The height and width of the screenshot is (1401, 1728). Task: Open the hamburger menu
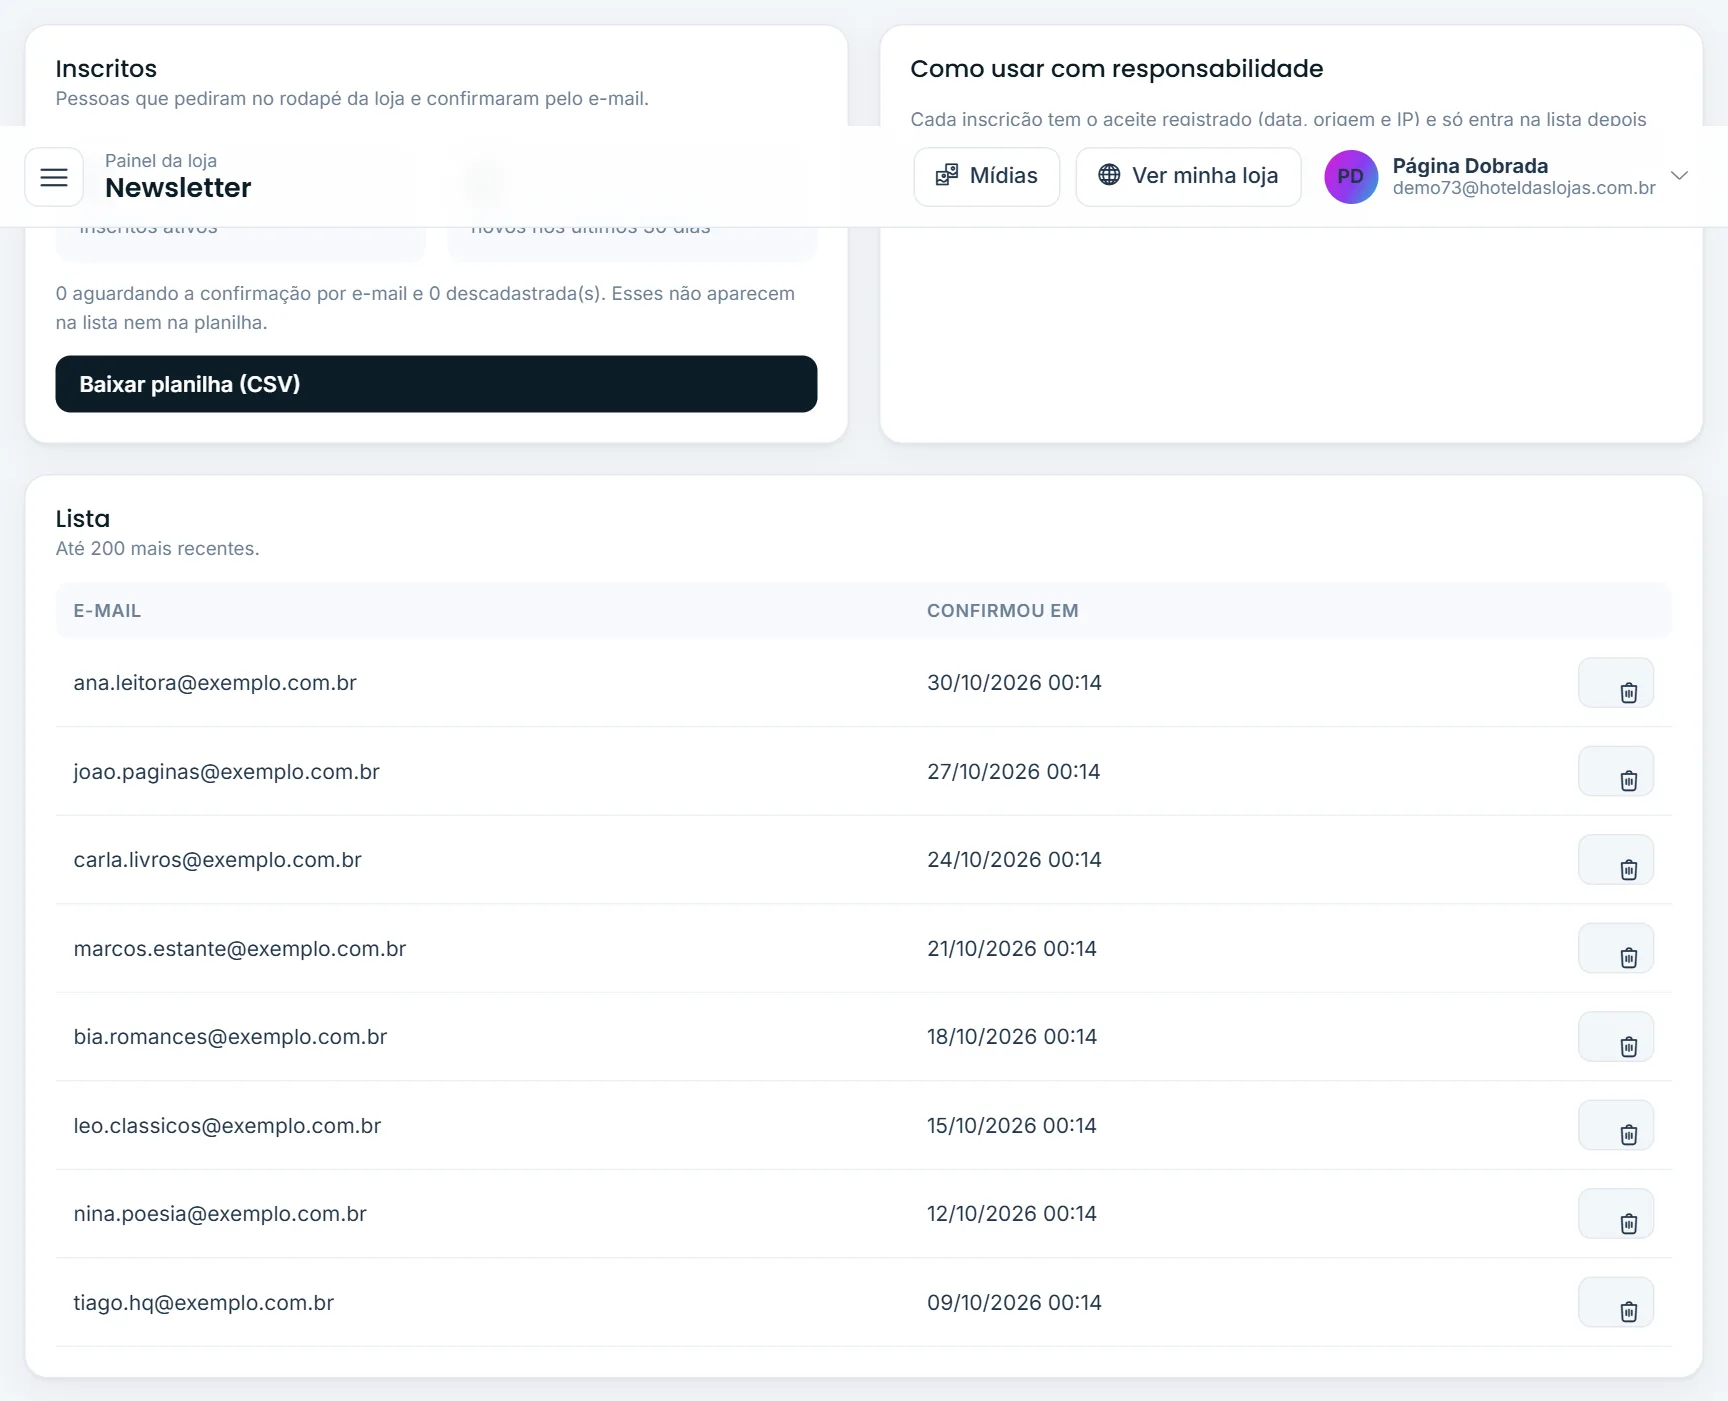(54, 177)
